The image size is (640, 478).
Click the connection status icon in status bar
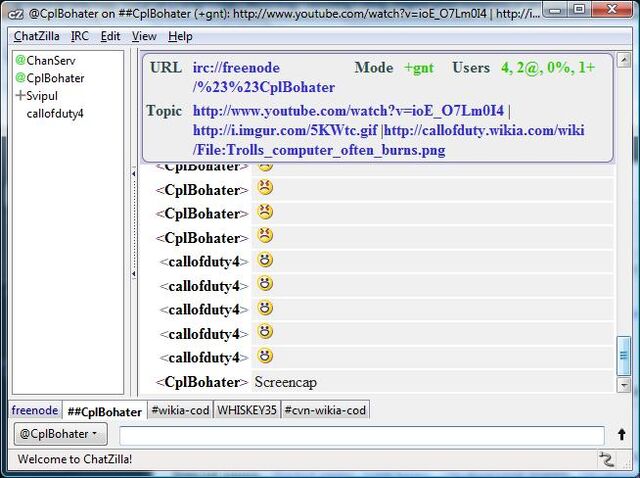607,460
